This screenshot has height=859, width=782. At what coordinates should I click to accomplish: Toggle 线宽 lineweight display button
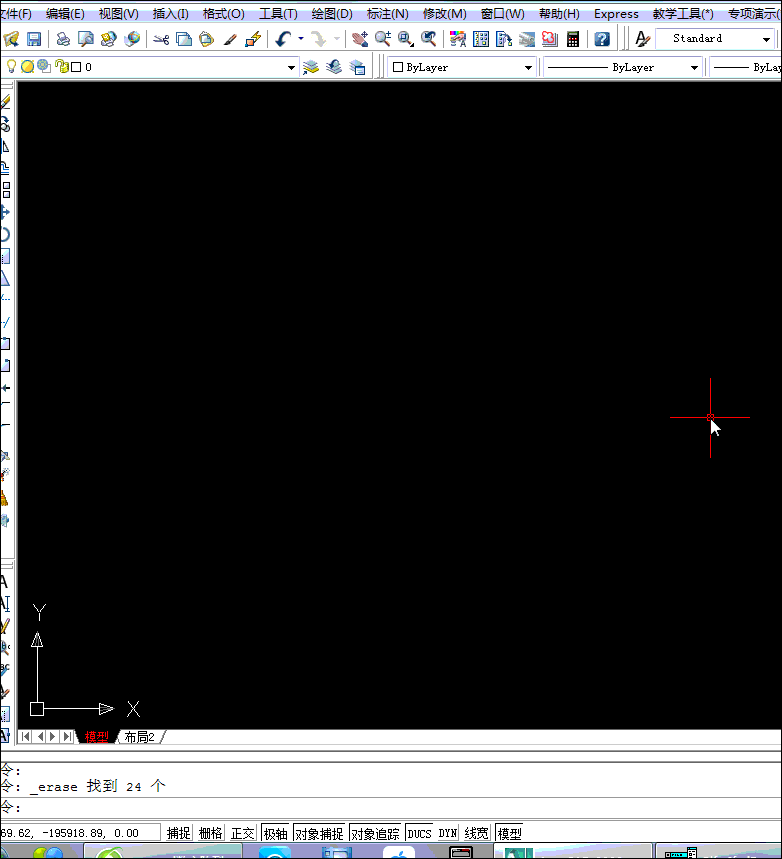[476, 833]
